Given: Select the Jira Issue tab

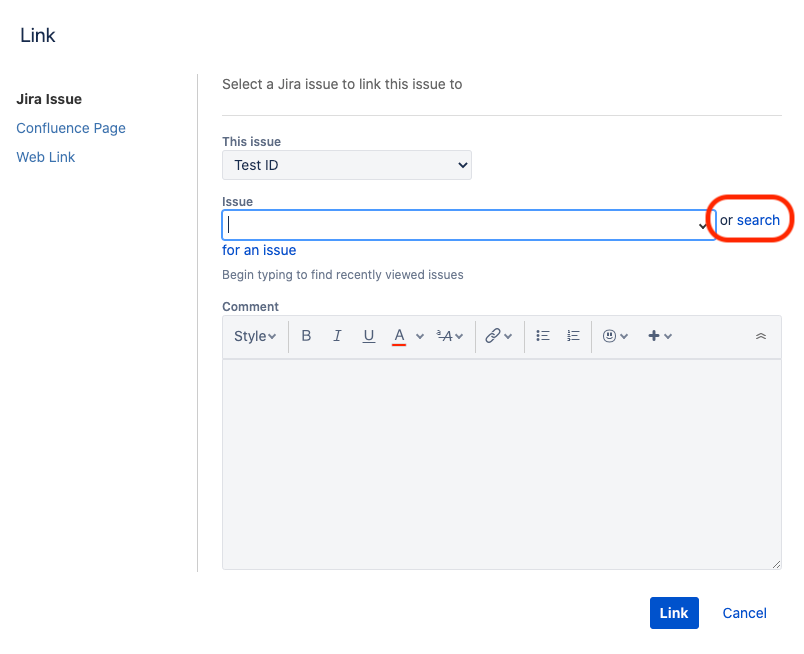Looking at the screenshot, I should pyautogui.click(x=49, y=99).
